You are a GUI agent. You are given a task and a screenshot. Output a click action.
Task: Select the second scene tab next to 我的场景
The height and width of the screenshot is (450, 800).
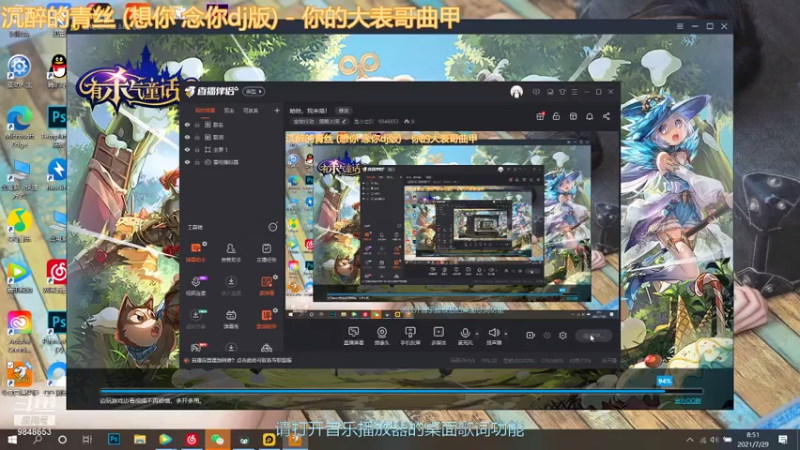[229, 110]
